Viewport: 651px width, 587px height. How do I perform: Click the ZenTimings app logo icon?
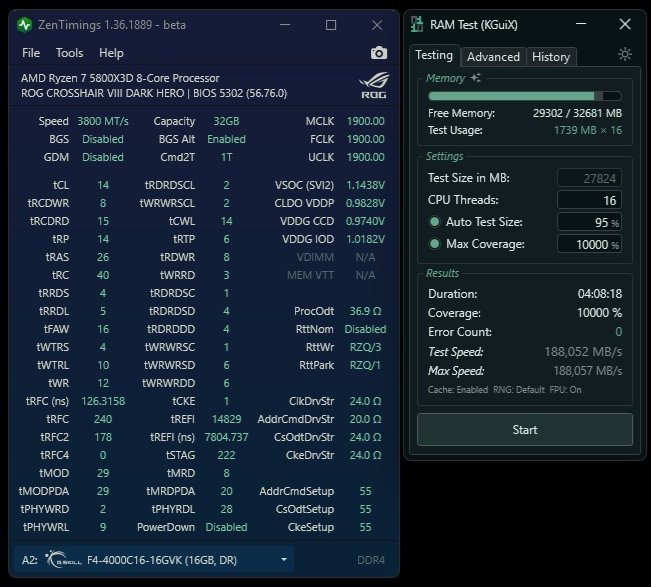pos(24,25)
